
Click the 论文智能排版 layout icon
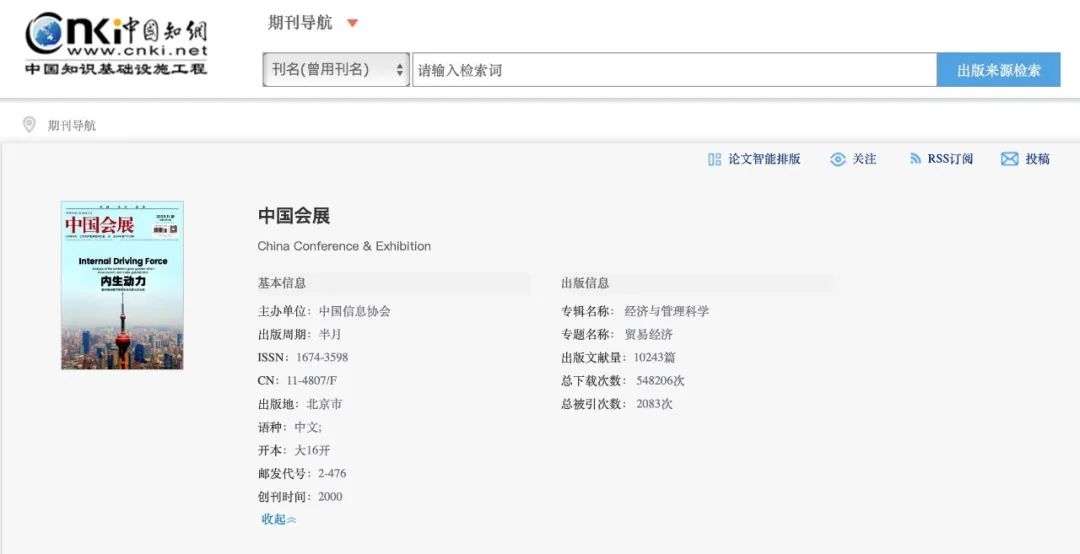pos(714,159)
